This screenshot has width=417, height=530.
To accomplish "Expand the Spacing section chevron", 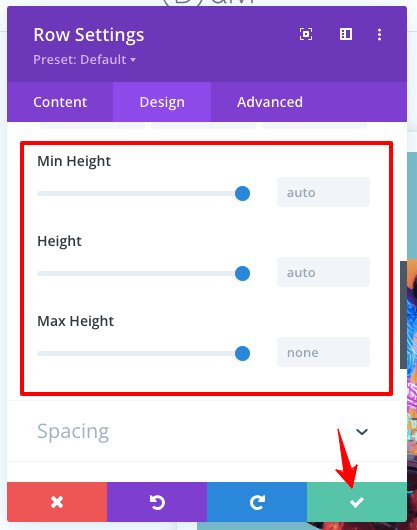I will [362, 432].
